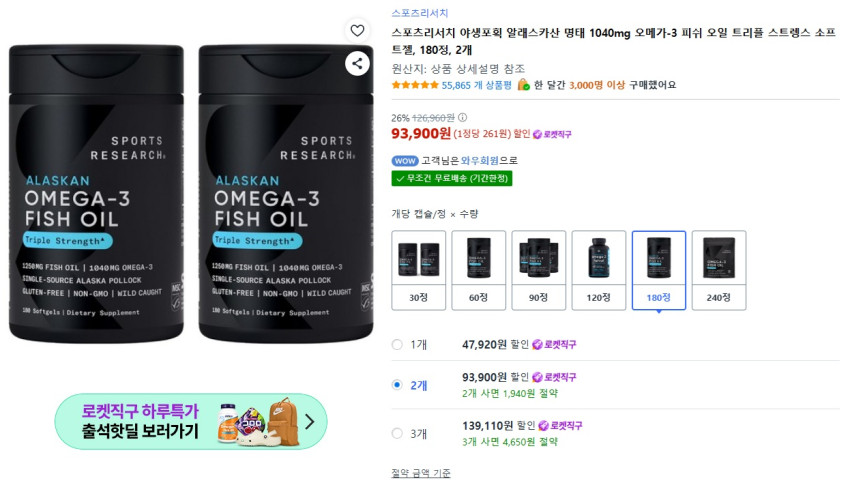The width and height of the screenshot is (850, 500).
Task: Open the 55,865개 상품평 reviews link
Action: click(477, 85)
